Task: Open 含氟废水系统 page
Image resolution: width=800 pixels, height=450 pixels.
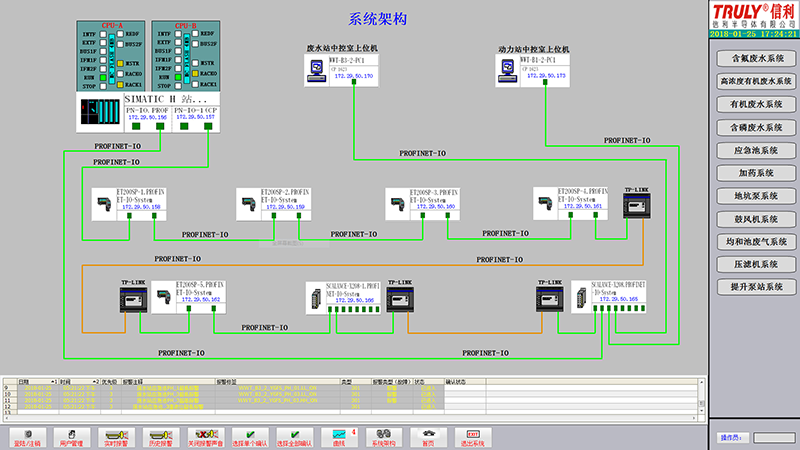Action: pyautogui.click(x=756, y=59)
